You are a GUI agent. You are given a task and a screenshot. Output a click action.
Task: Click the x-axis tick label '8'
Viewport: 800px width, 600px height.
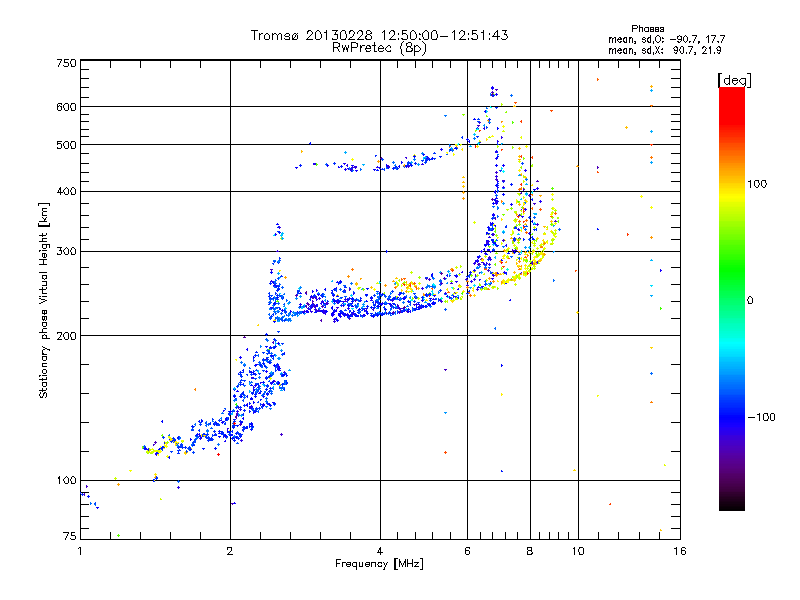[x=530, y=551]
